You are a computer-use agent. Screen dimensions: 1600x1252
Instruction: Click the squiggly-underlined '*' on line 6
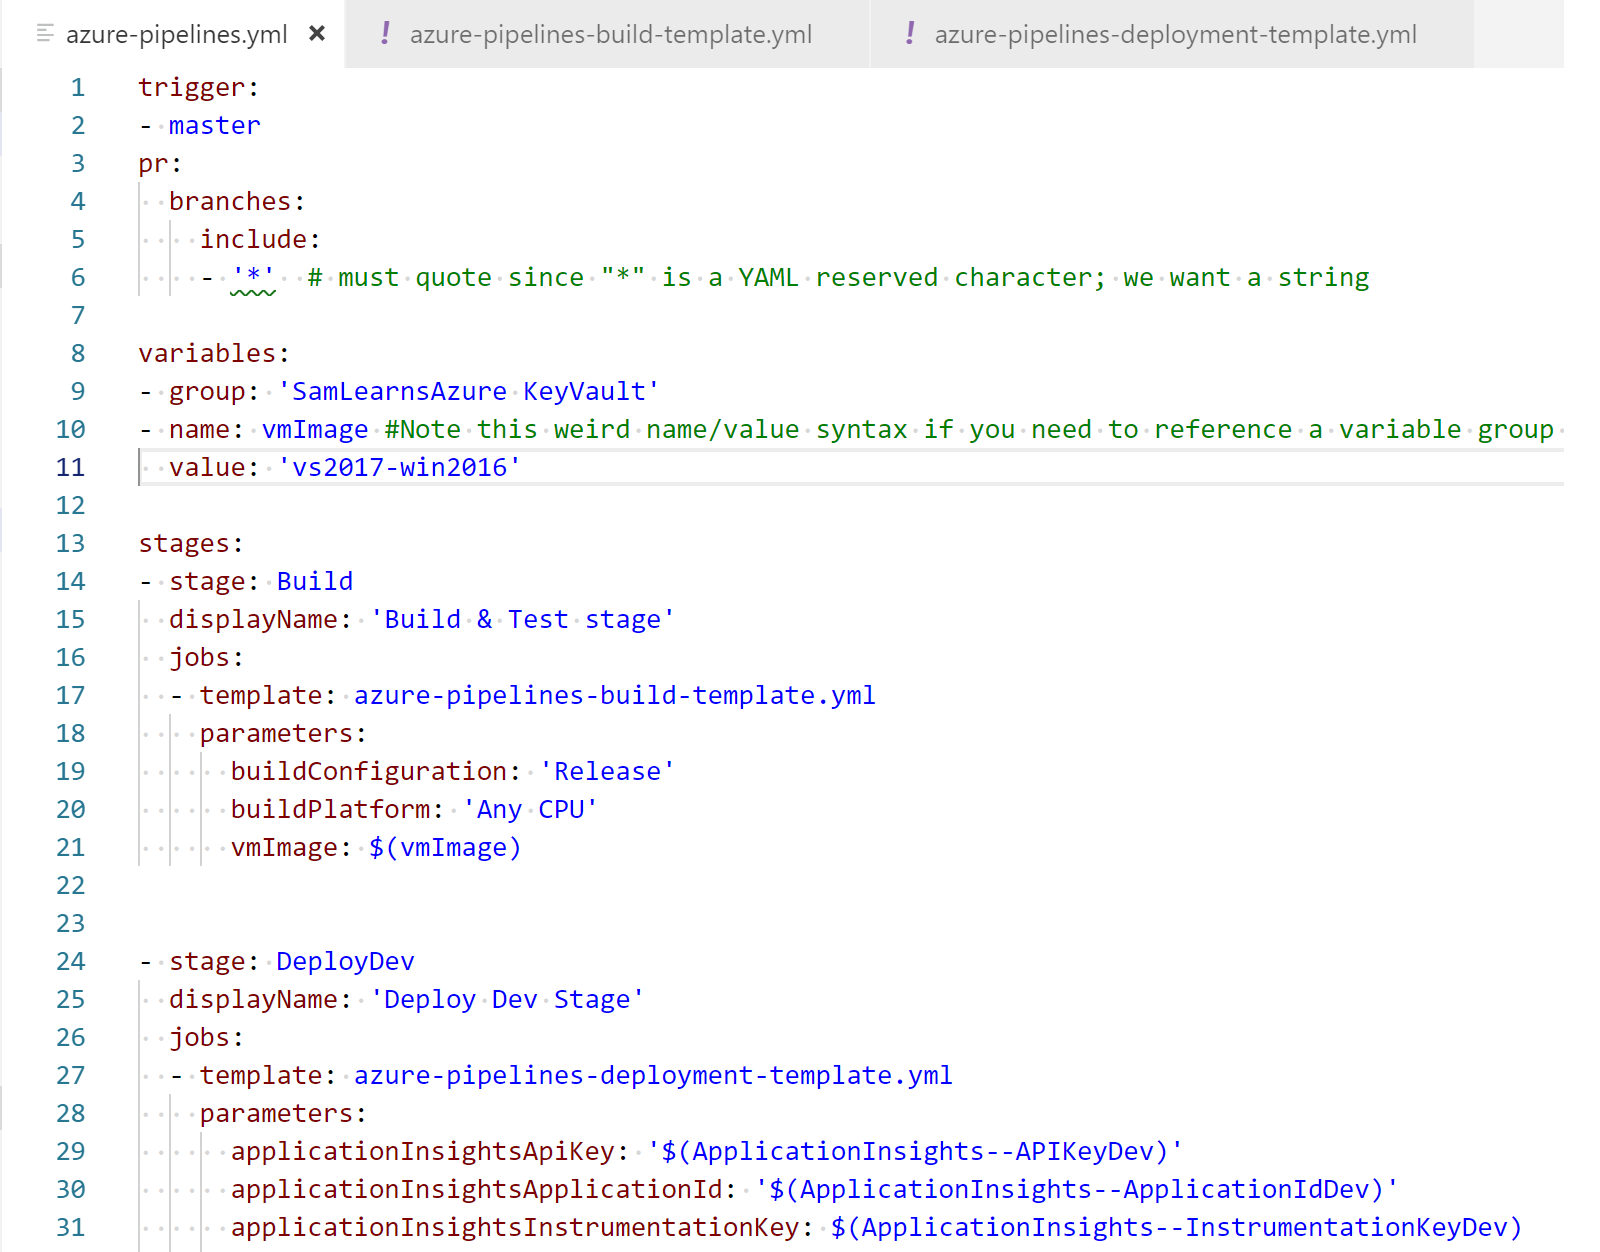point(253,278)
